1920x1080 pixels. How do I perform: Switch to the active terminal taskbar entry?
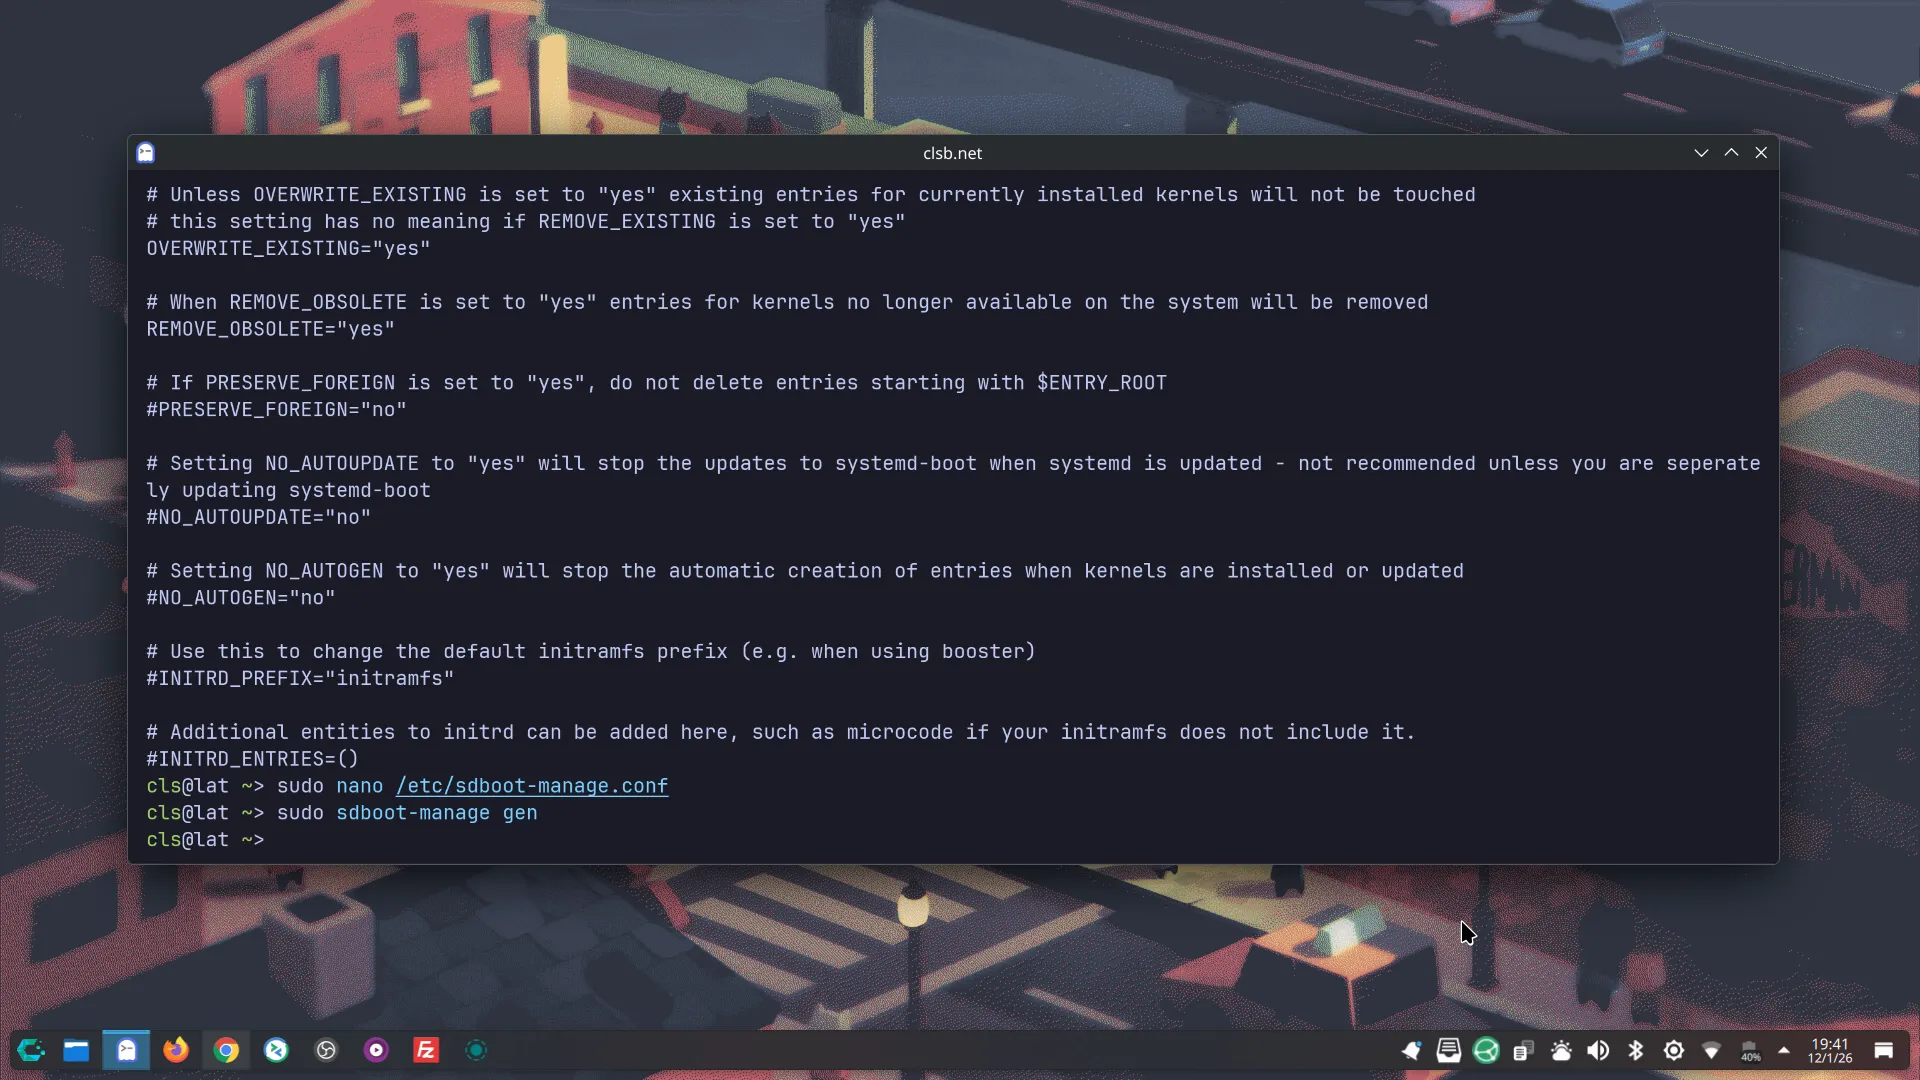tap(126, 1050)
